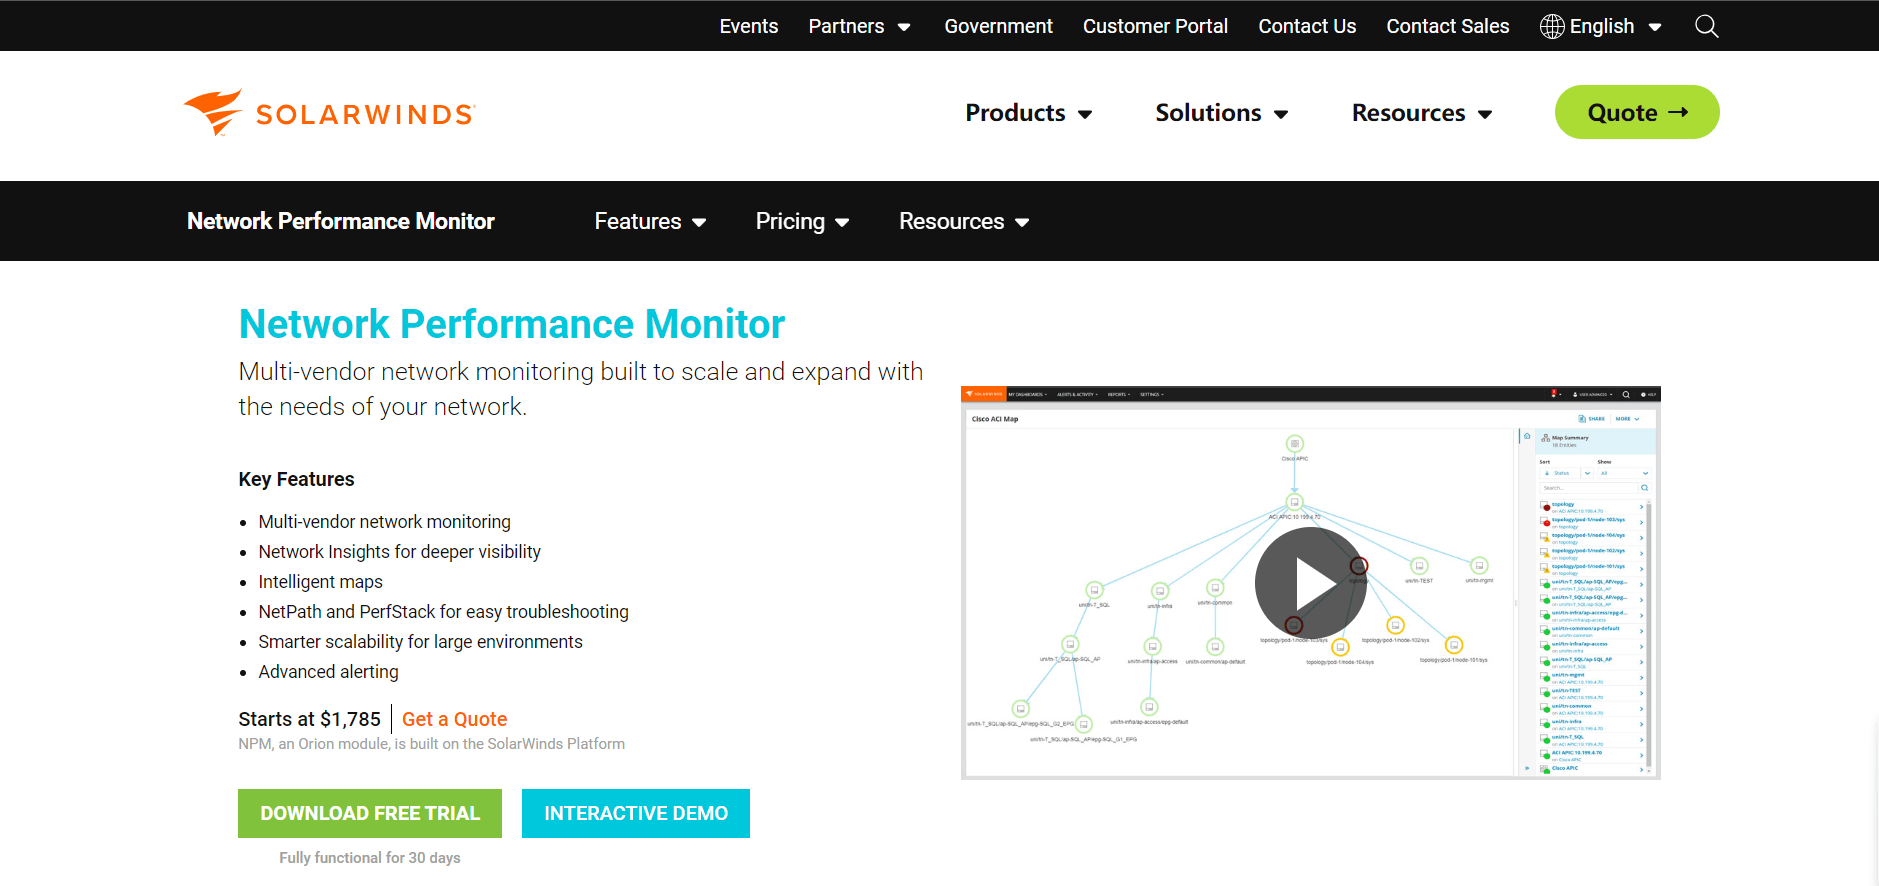This screenshot has width=1879, height=886.
Task: Click the globe language icon
Action: 1552,26
